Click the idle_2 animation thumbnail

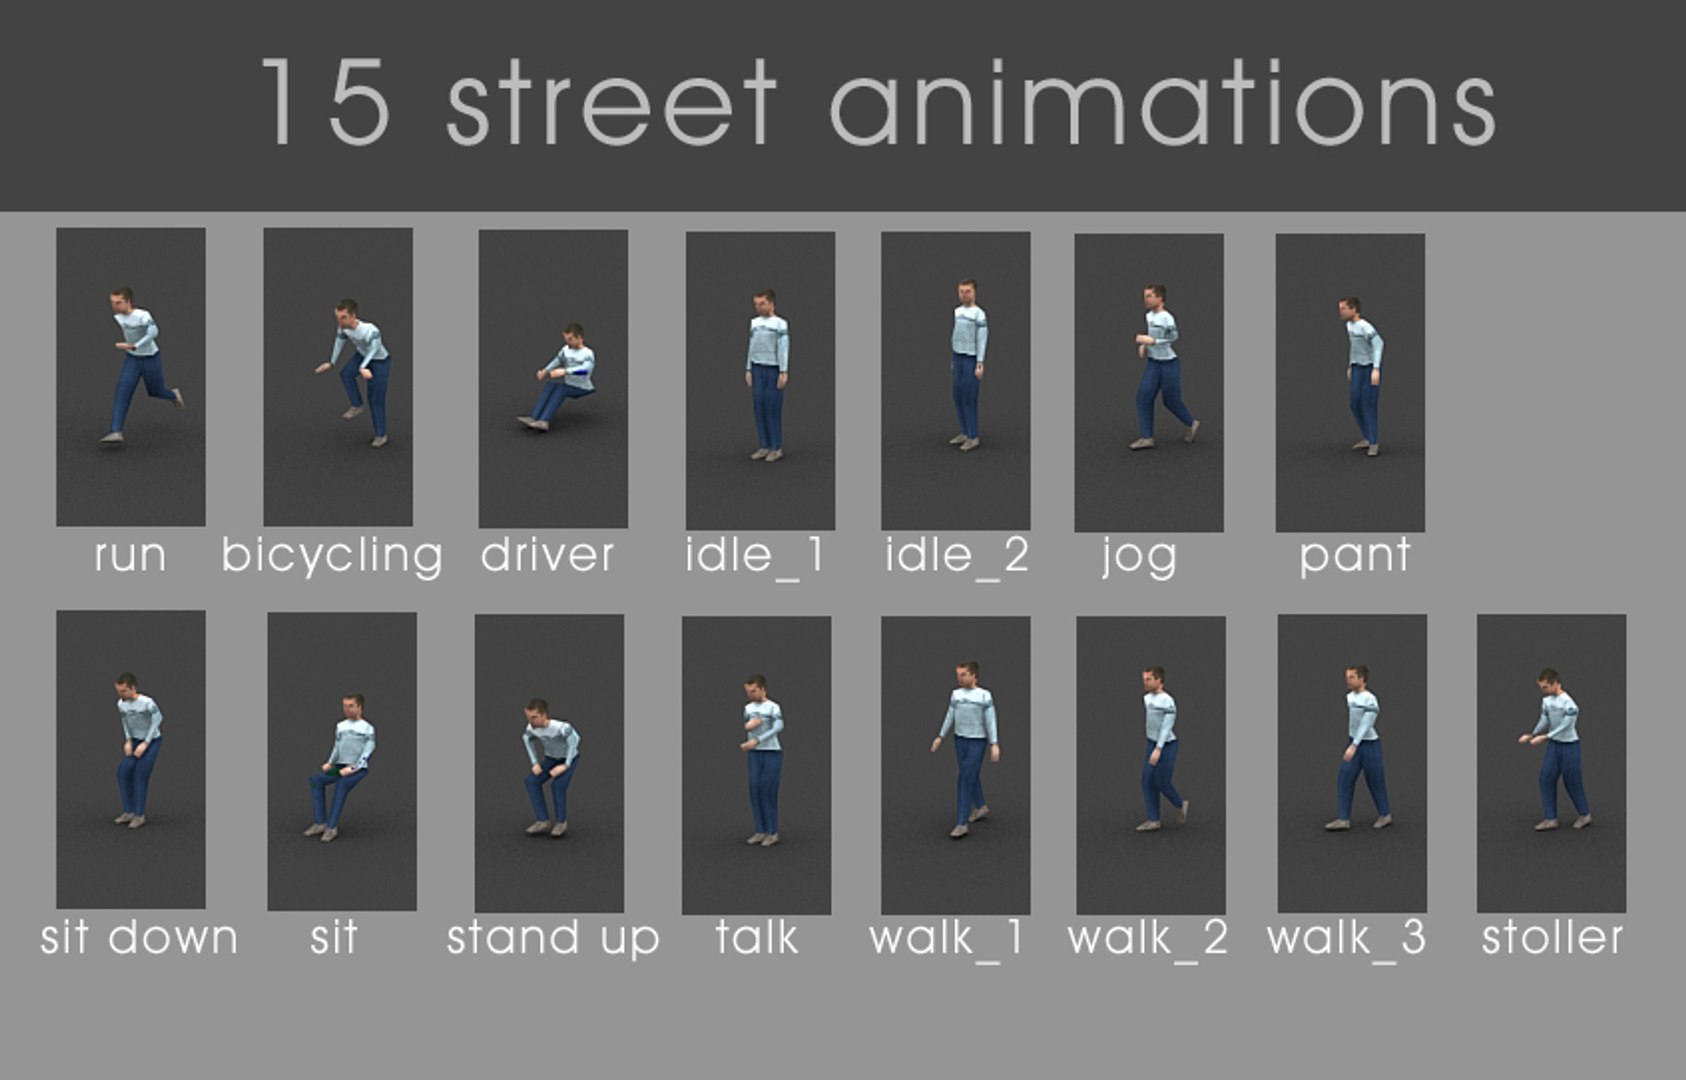coord(956,381)
